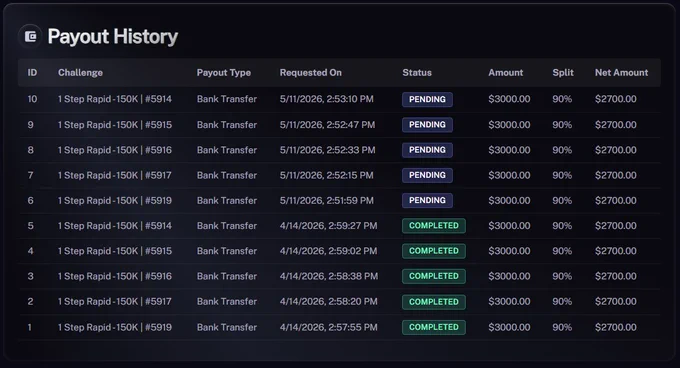Viewport: 680px width, 368px height.
Task: Click the PENDING badge for payout ID 6
Action: point(427,200)
